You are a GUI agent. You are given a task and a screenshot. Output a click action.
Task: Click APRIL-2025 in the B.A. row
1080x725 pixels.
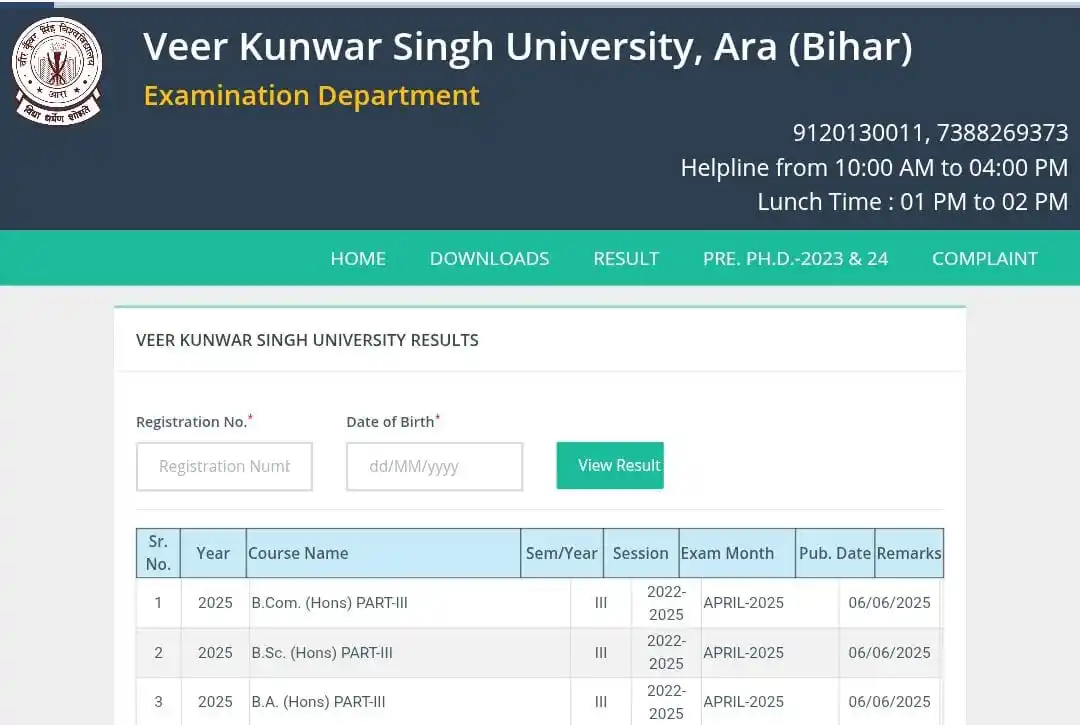point(743,702)
